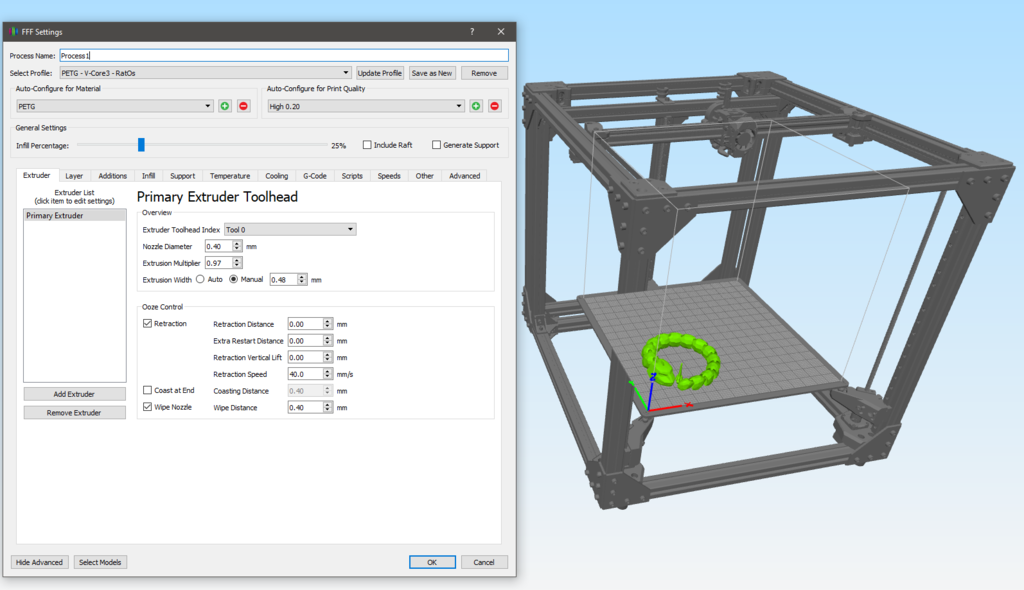Click the Wipe Distance stepper arrows
This screenshot has height=590, width=1024.
[x=328, y=407]
